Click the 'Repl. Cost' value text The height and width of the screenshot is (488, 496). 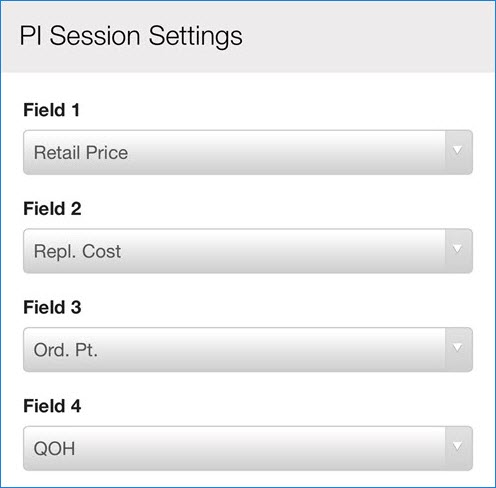(77, 251)
